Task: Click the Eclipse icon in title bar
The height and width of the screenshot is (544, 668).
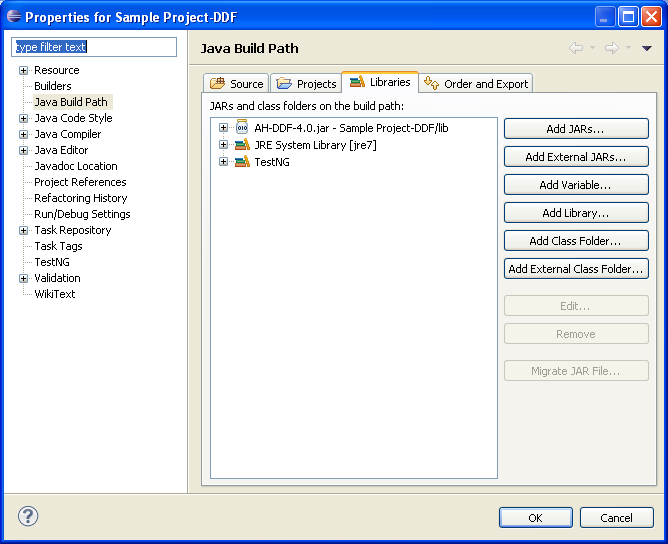Action: pyautogui.click(x=14, y=16)
